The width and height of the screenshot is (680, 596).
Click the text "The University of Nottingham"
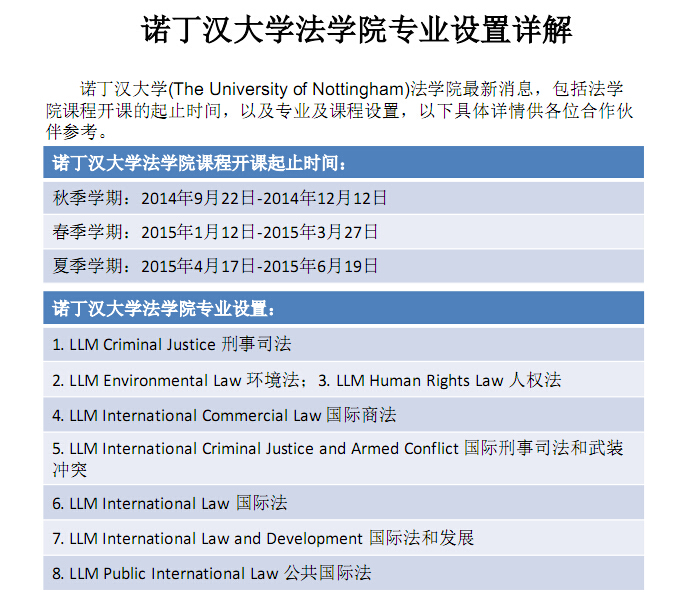pos(289,89)
